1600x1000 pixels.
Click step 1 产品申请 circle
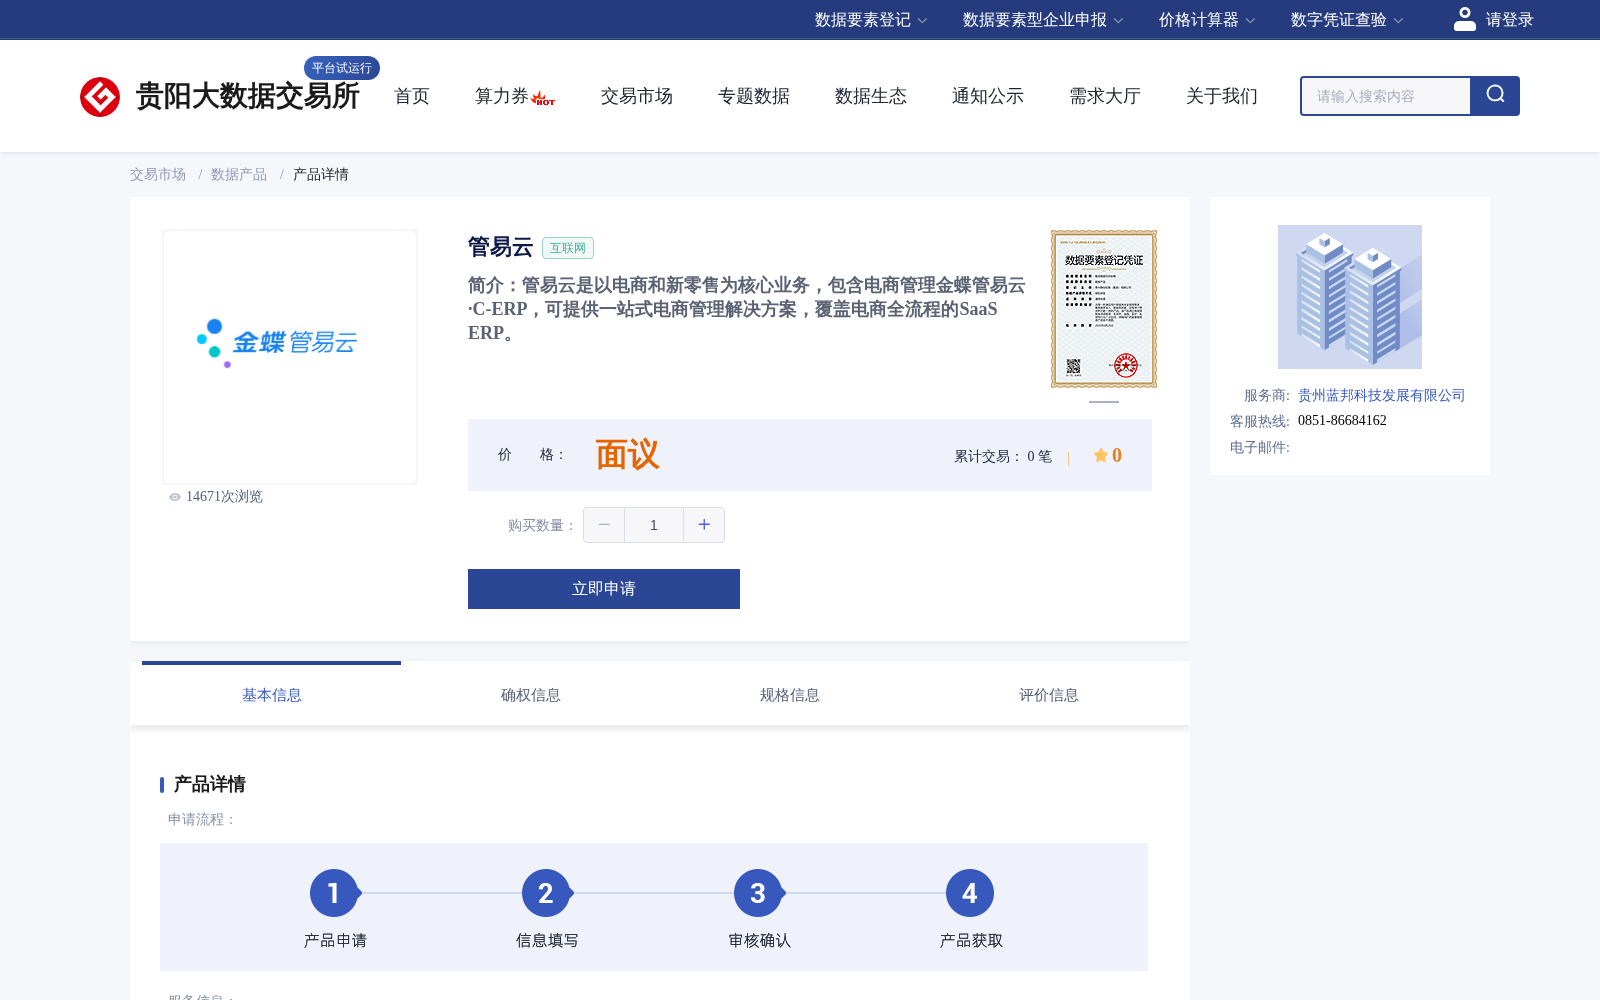pos(334,893)
